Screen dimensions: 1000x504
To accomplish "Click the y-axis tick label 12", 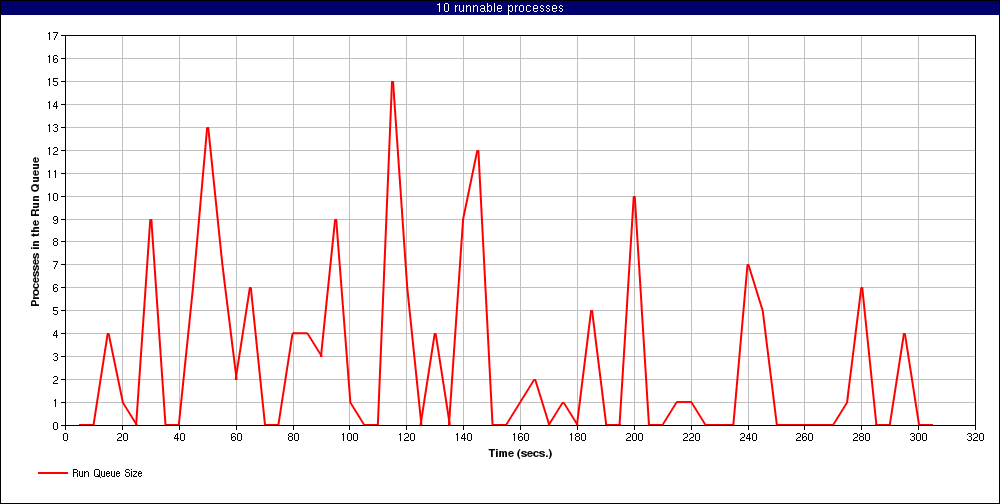I will [x=54, y=151].
